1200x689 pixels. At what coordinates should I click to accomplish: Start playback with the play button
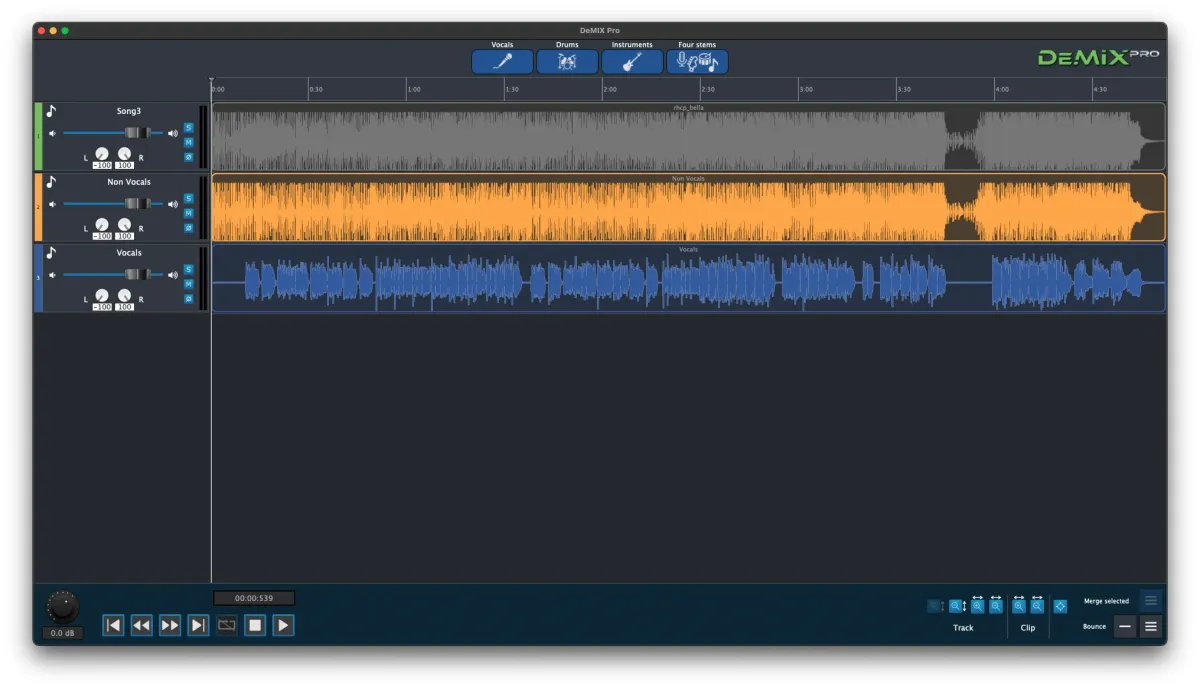(x=283, y=625)
